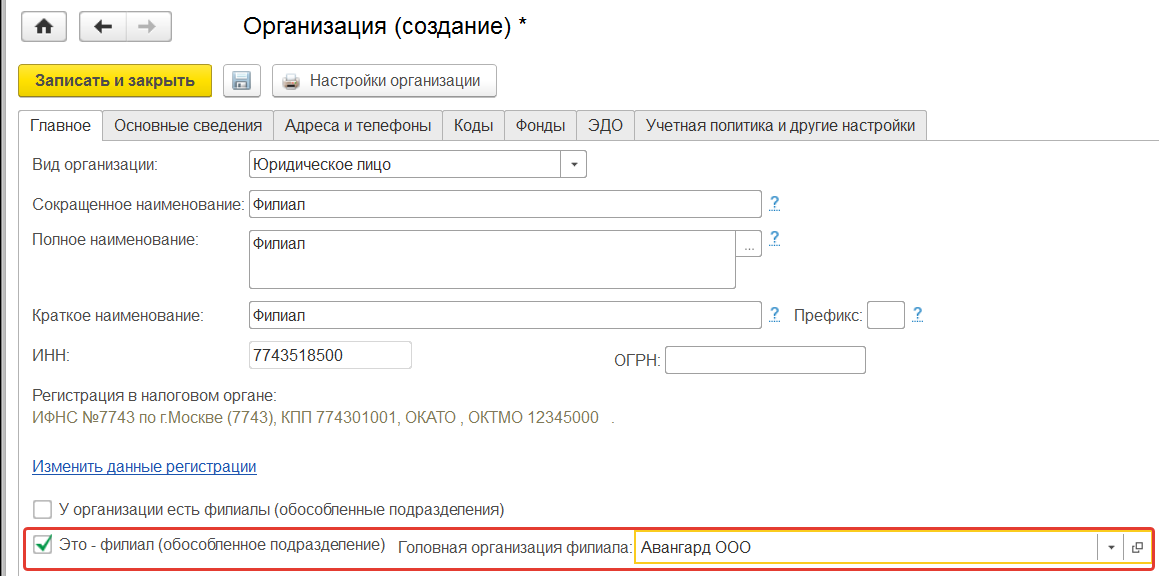Viewport: 1159px width, 576px height.
Task: Click help question mark beside Префикс
Action: pos(917,315)
